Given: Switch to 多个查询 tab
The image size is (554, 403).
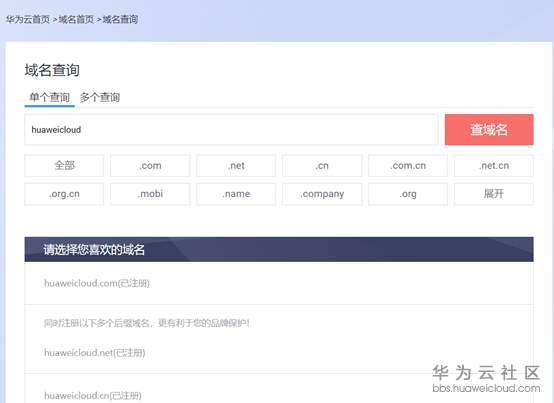Looking at the screenshot, I should tap(100, 97).
